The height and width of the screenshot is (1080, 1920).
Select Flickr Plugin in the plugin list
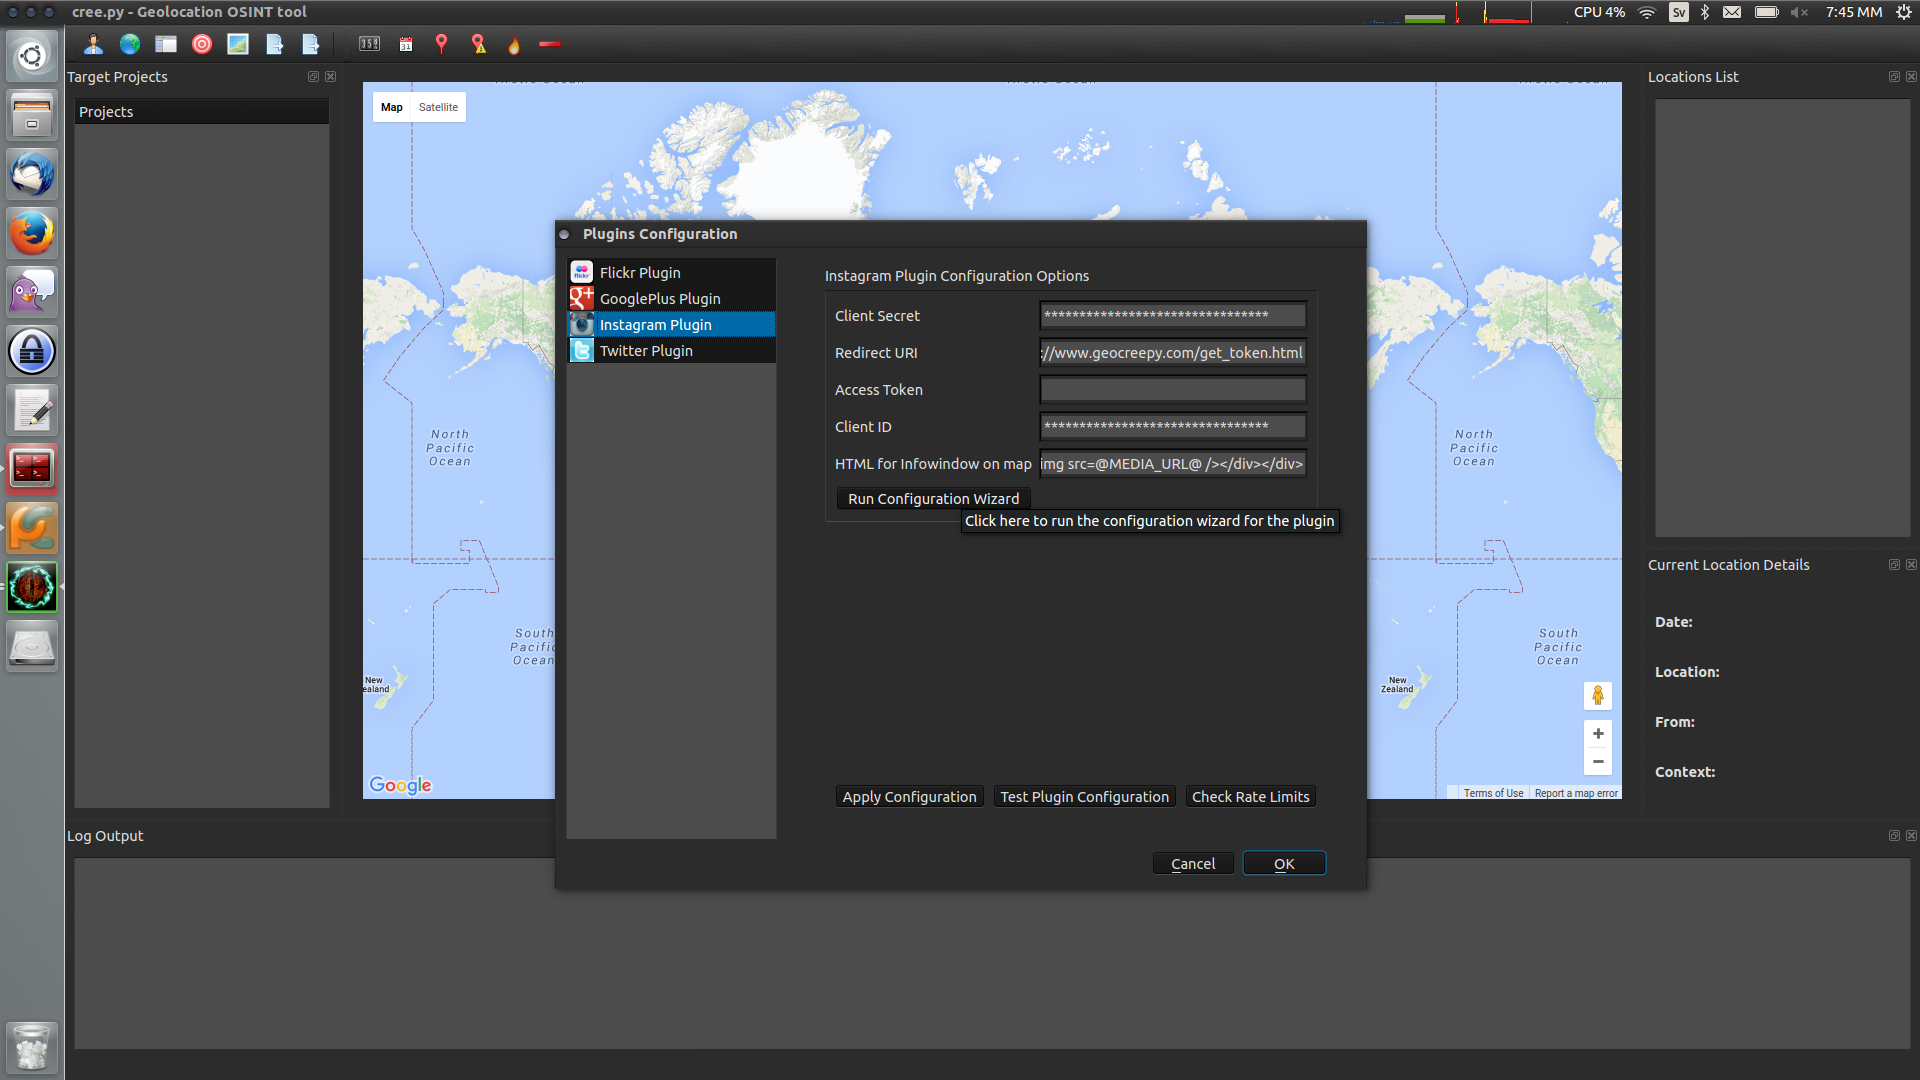point(671,272)
